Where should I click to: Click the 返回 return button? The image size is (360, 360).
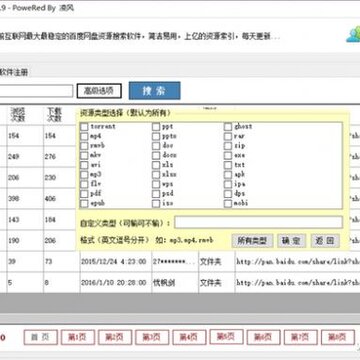(x=325, y=241)
